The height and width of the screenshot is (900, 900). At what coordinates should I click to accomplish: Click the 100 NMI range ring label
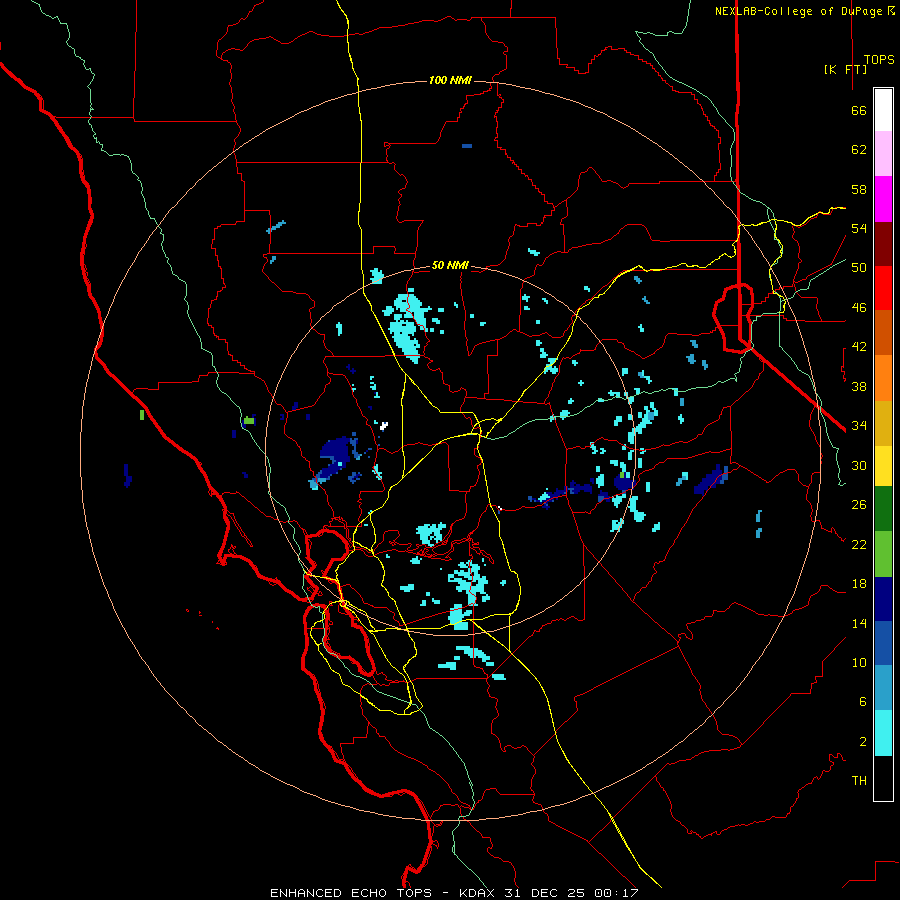click(450, 80)
